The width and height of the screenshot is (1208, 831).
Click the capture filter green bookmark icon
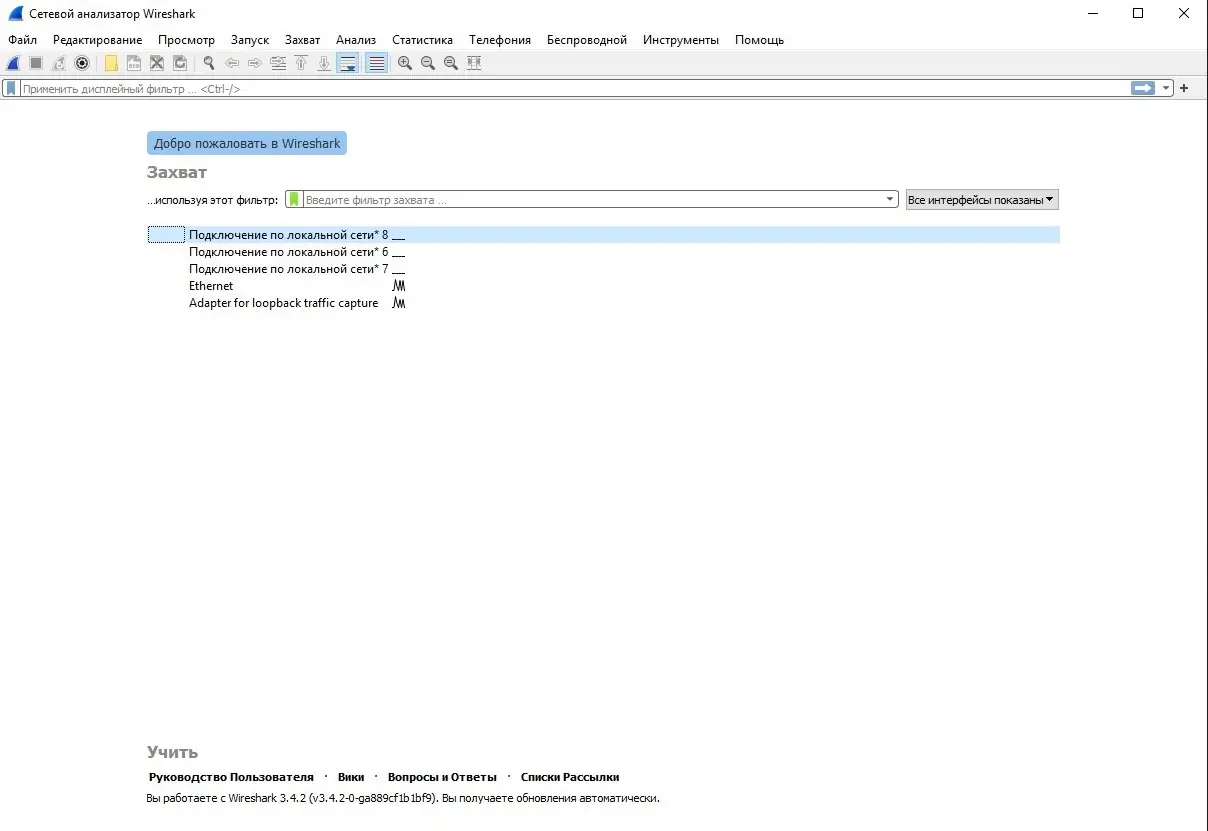pos(294,200)
